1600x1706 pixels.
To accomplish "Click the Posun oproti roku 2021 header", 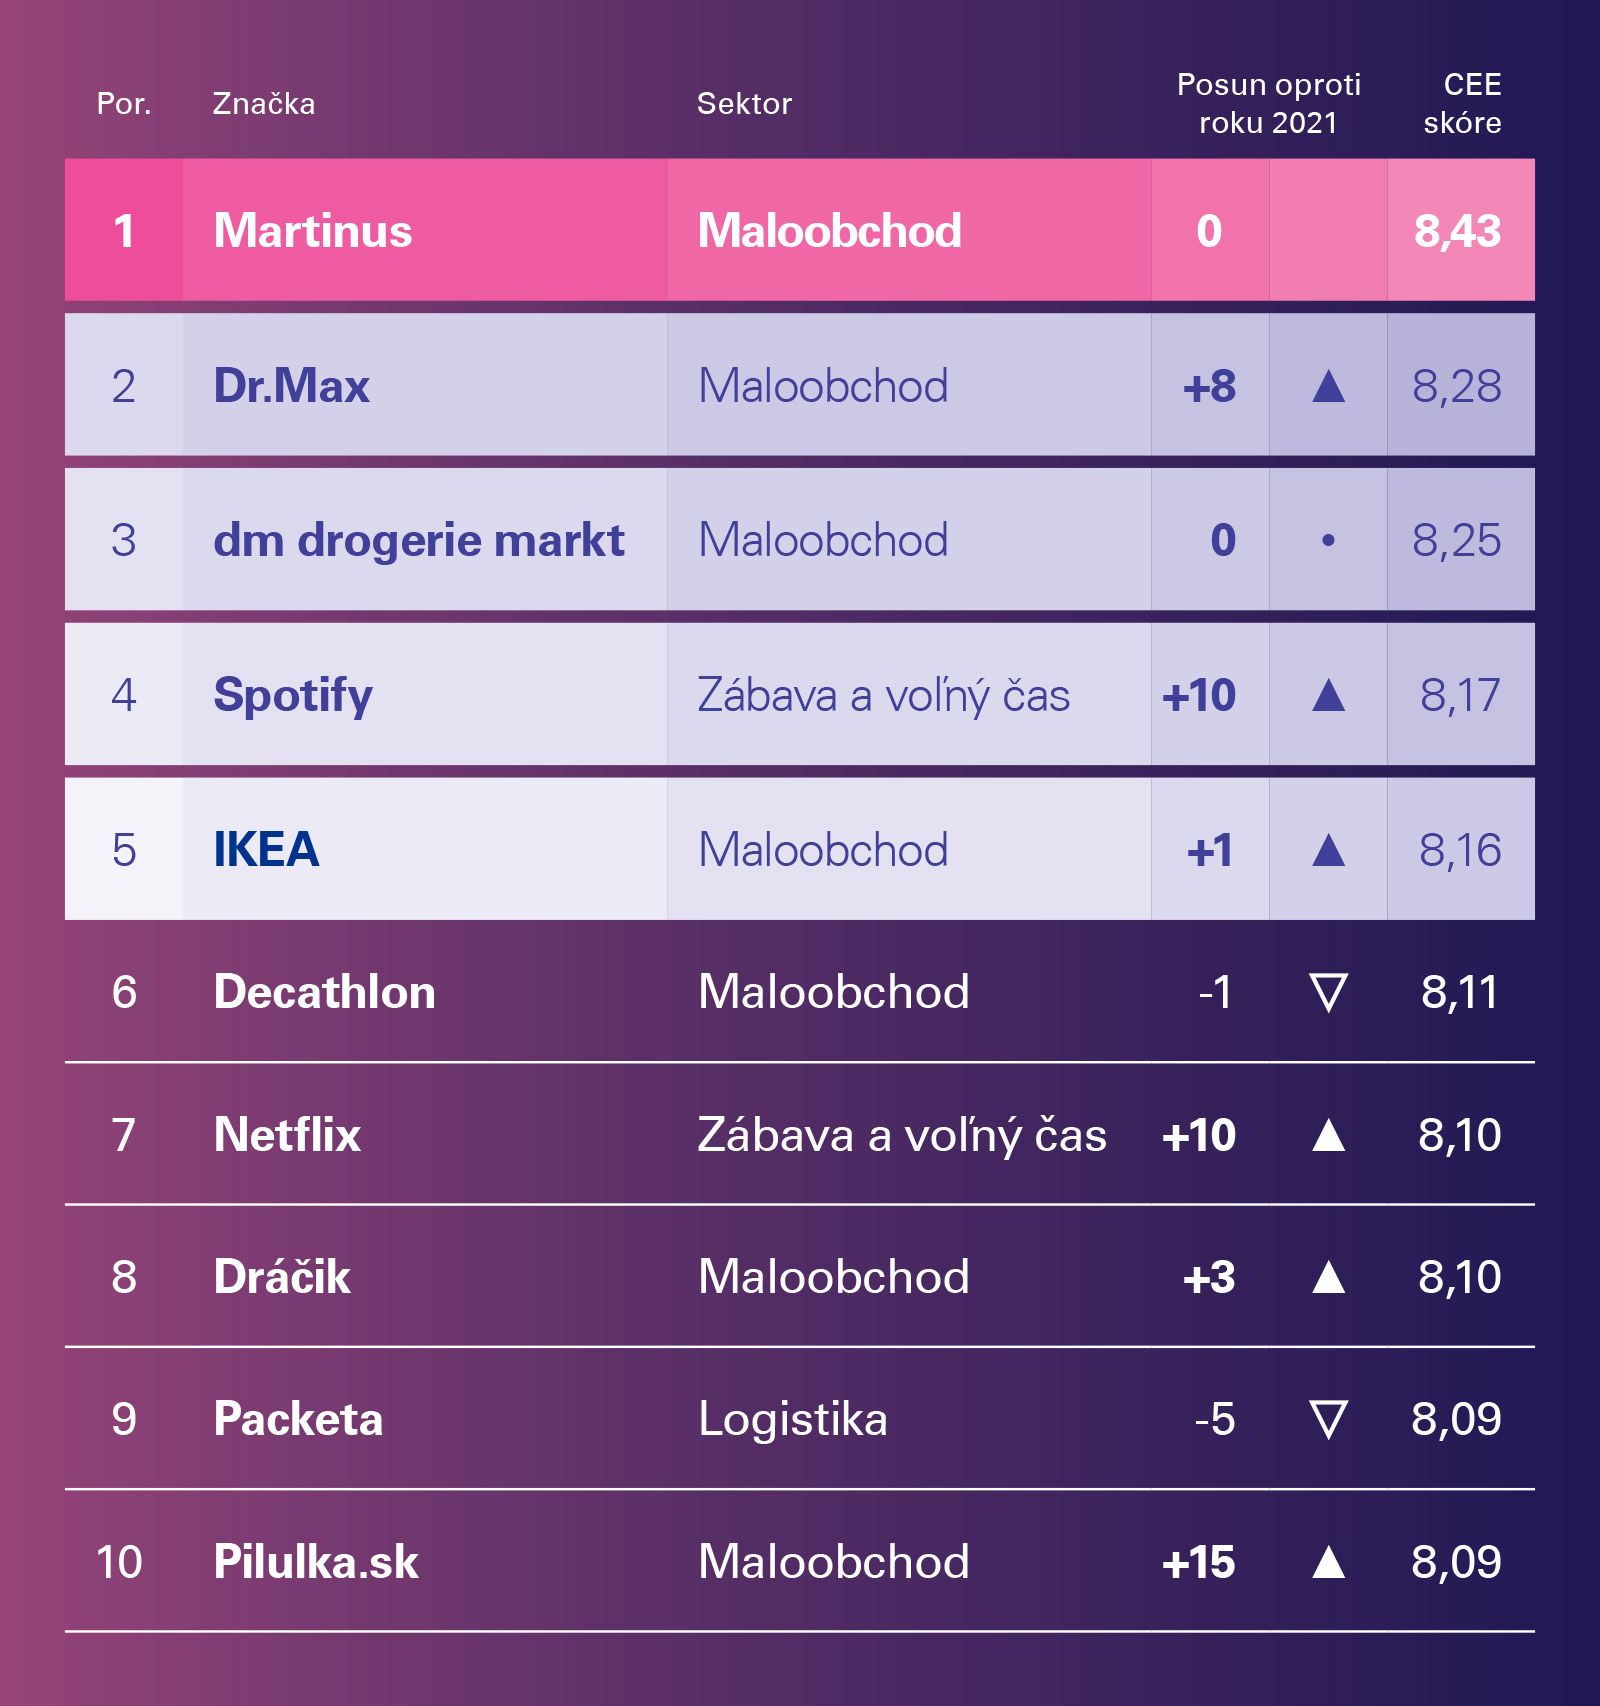I will (x=1268, y=104).
